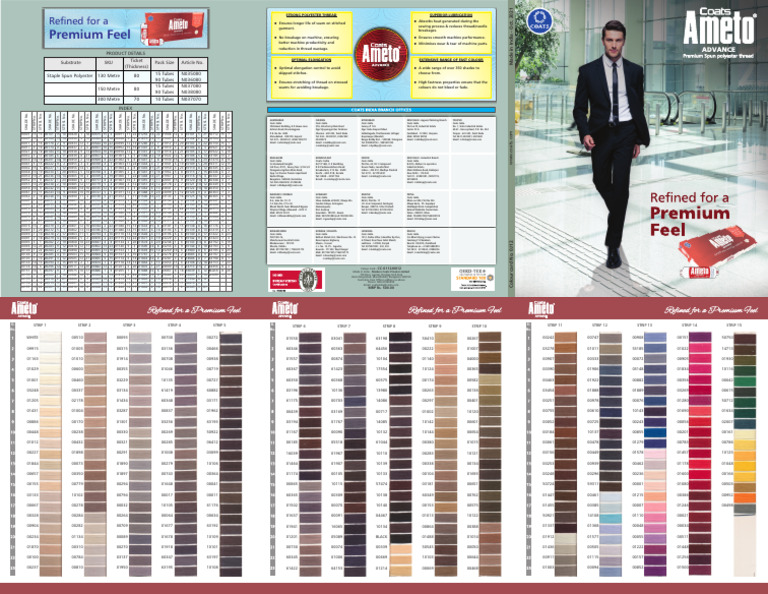The height and width of the screenshot is (594, 768).
Task: Click the script slogan in the third swatch header
Action: (711, 310)
